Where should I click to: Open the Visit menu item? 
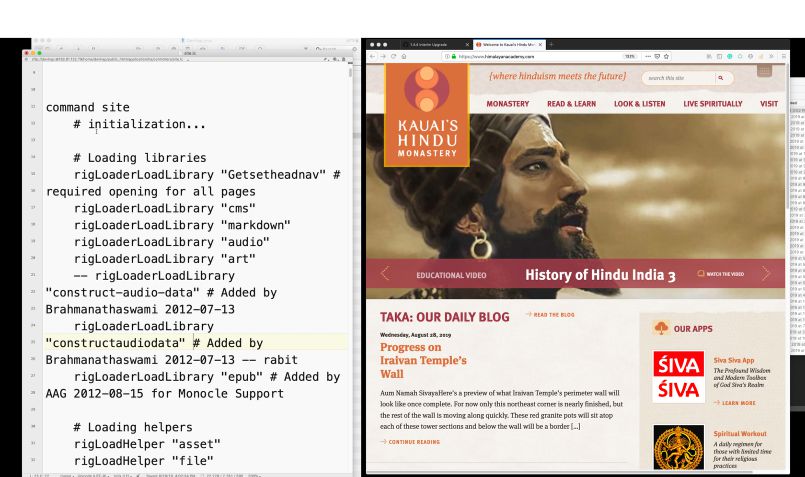pyautogui.click(x=769, y=104)
